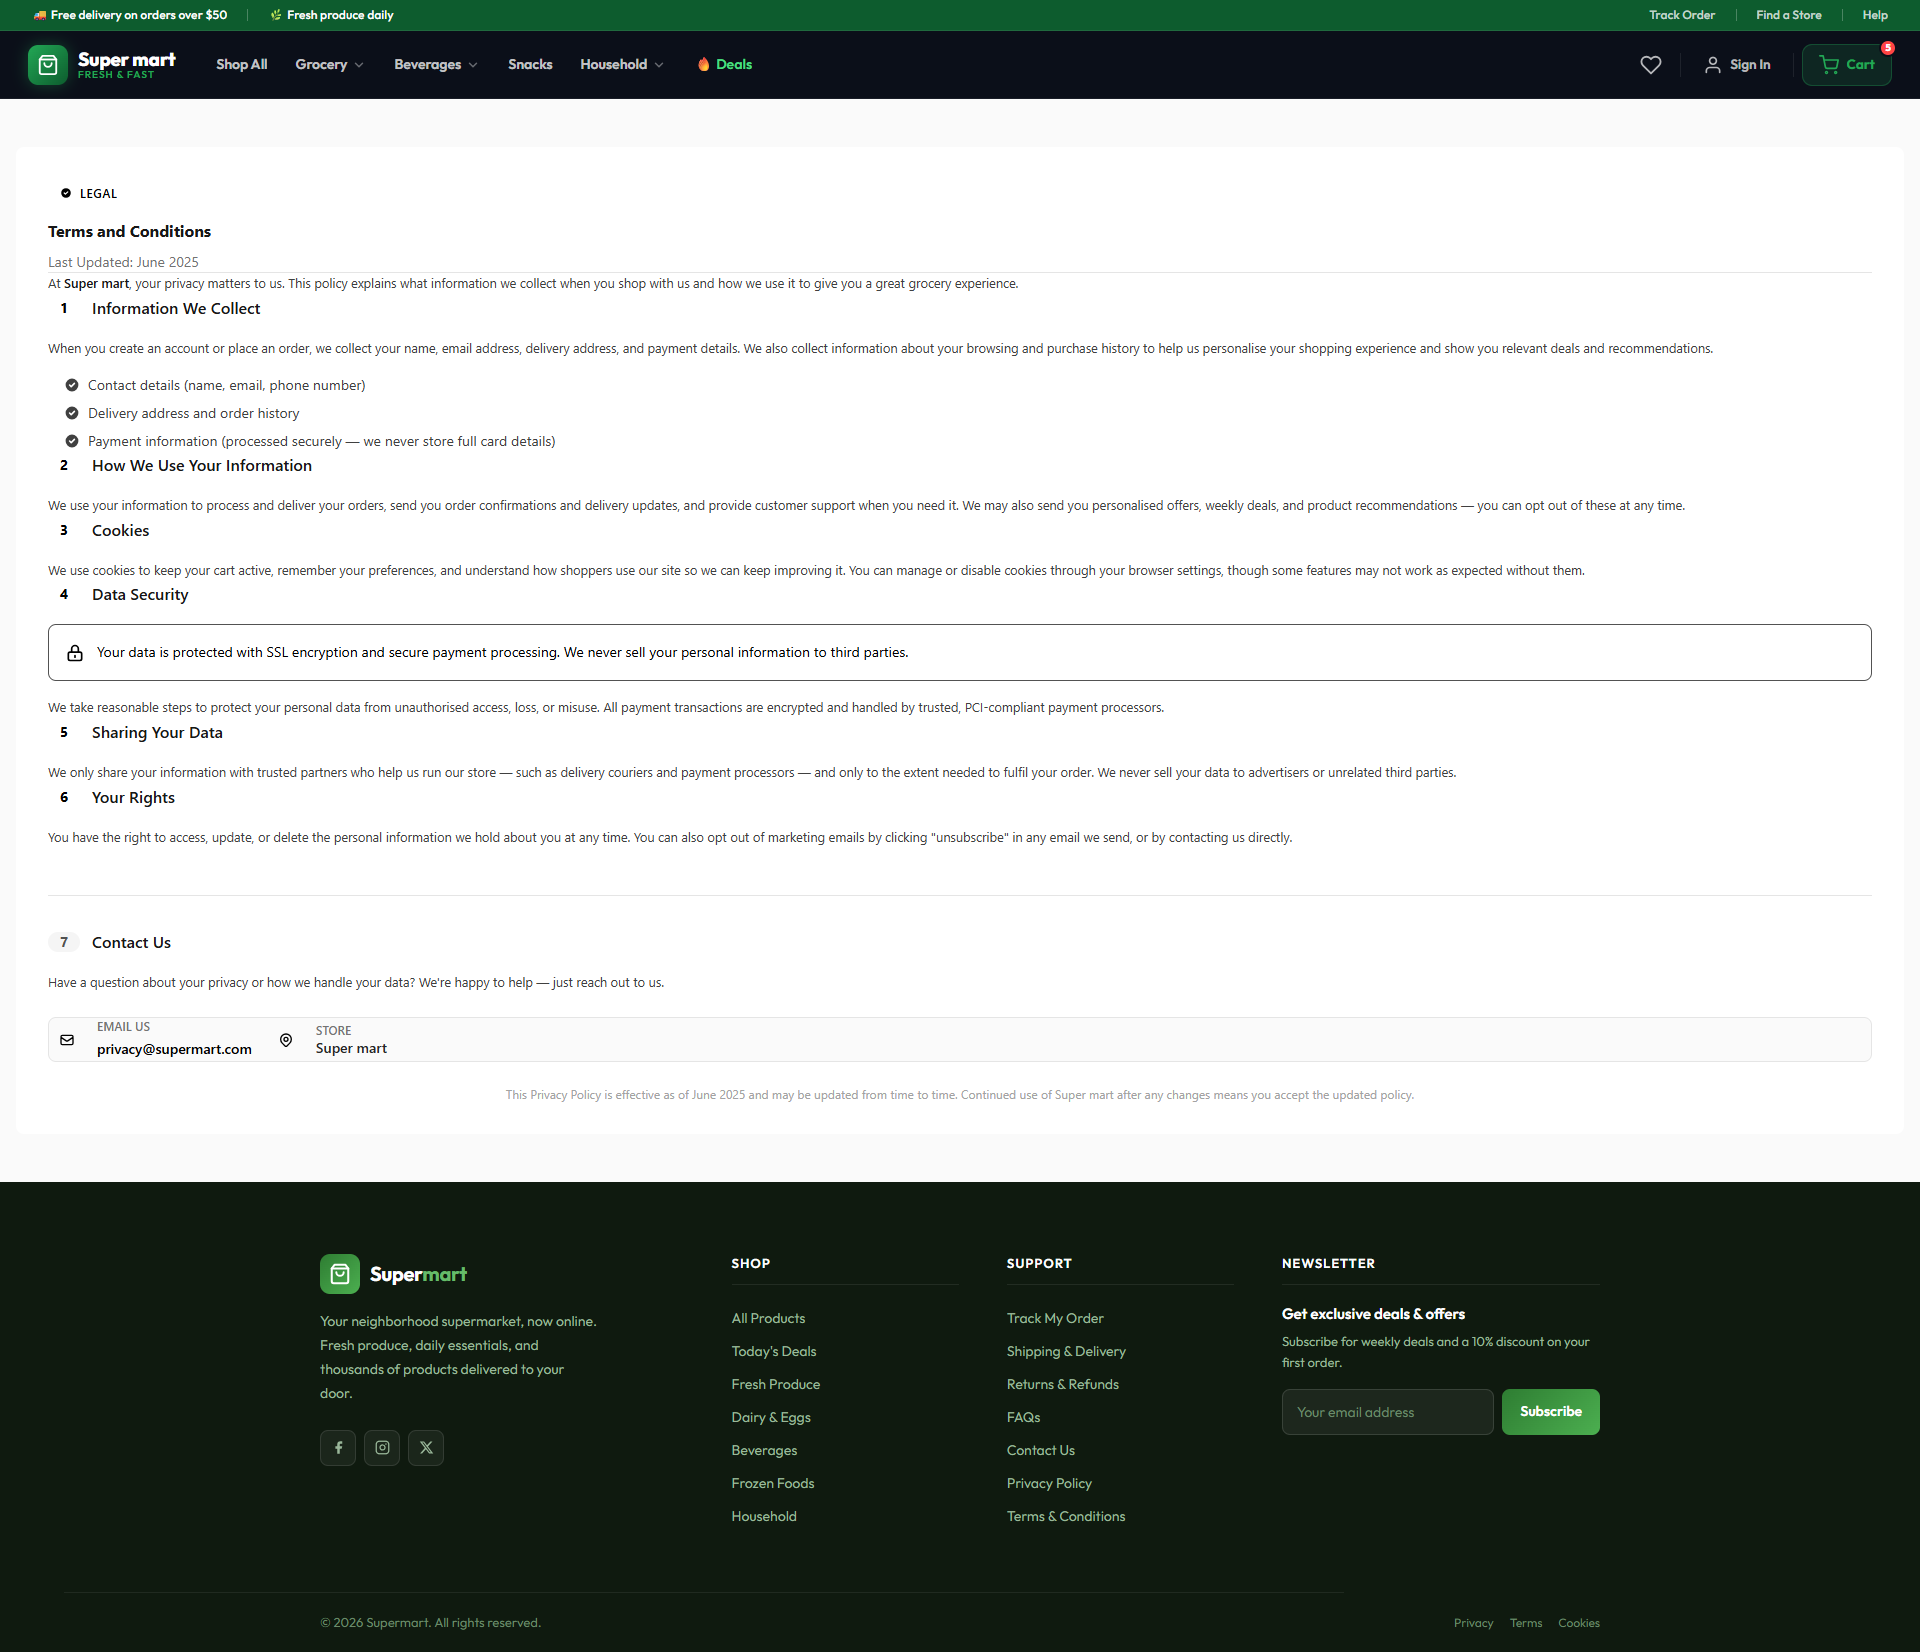Click the Sign In user icon
This screenshot has height=1652, width=1920.
[x=1713, y=65]
